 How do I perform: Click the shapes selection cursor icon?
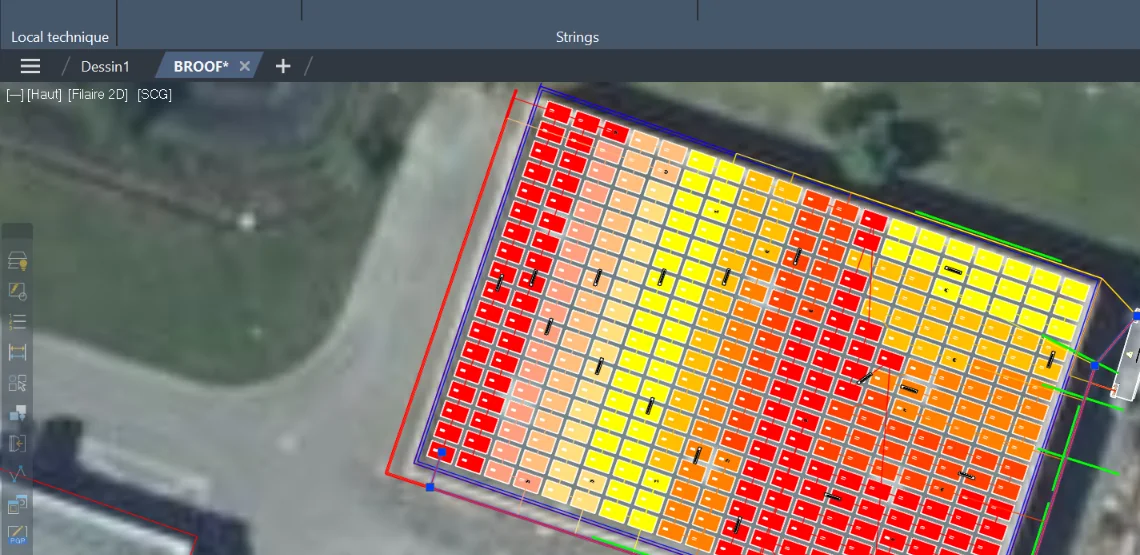click(17, 383)
